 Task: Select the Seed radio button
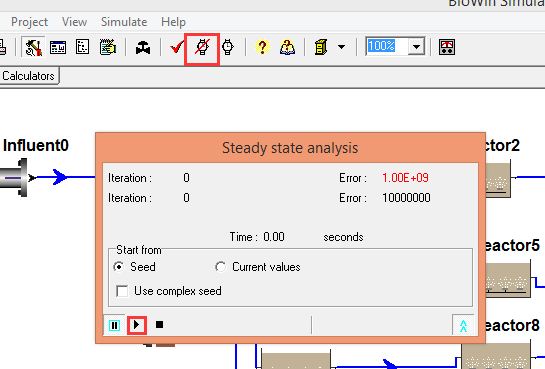pos(119,267)
